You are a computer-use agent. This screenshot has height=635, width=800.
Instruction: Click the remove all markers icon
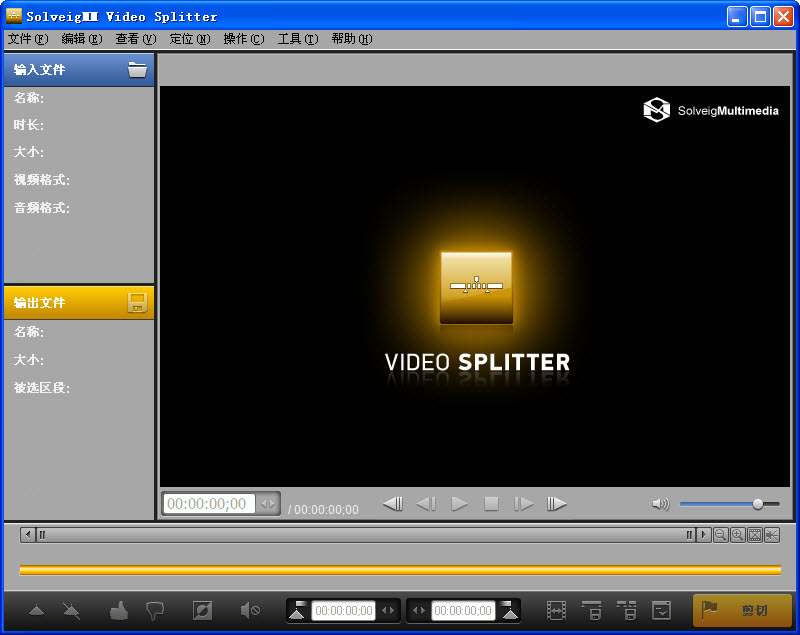click(69, 610)
